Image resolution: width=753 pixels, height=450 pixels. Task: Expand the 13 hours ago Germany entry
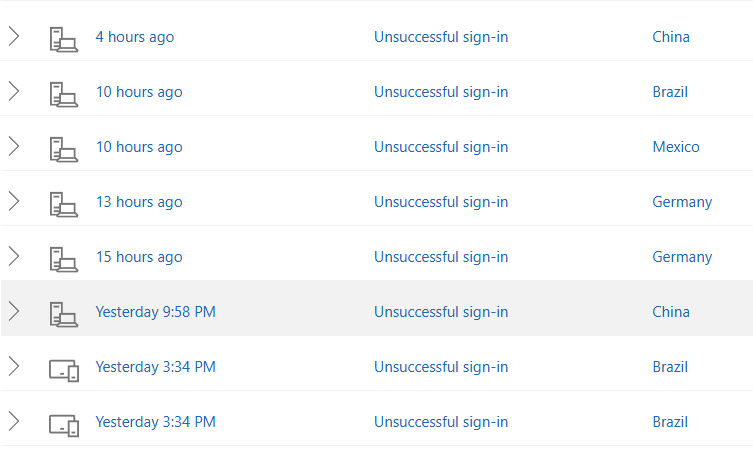pos(14,202)
